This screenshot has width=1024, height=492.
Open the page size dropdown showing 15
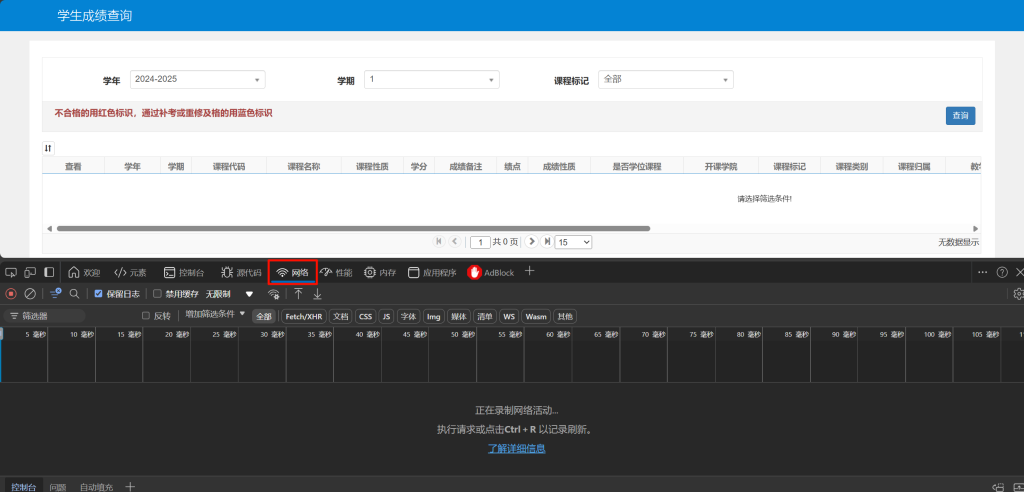coord(573,242)
